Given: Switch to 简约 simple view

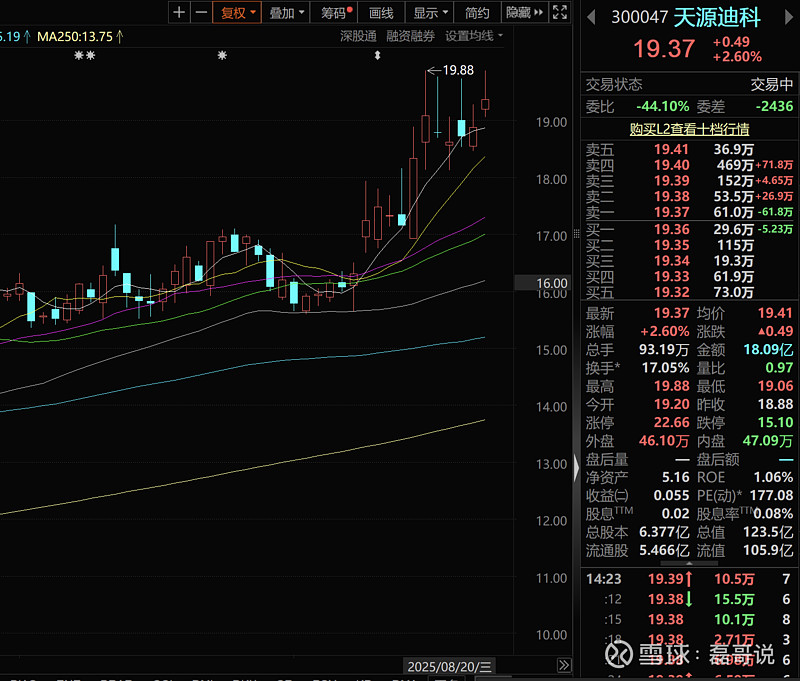Looking at the screenshot, I should [x=477, y=12].
